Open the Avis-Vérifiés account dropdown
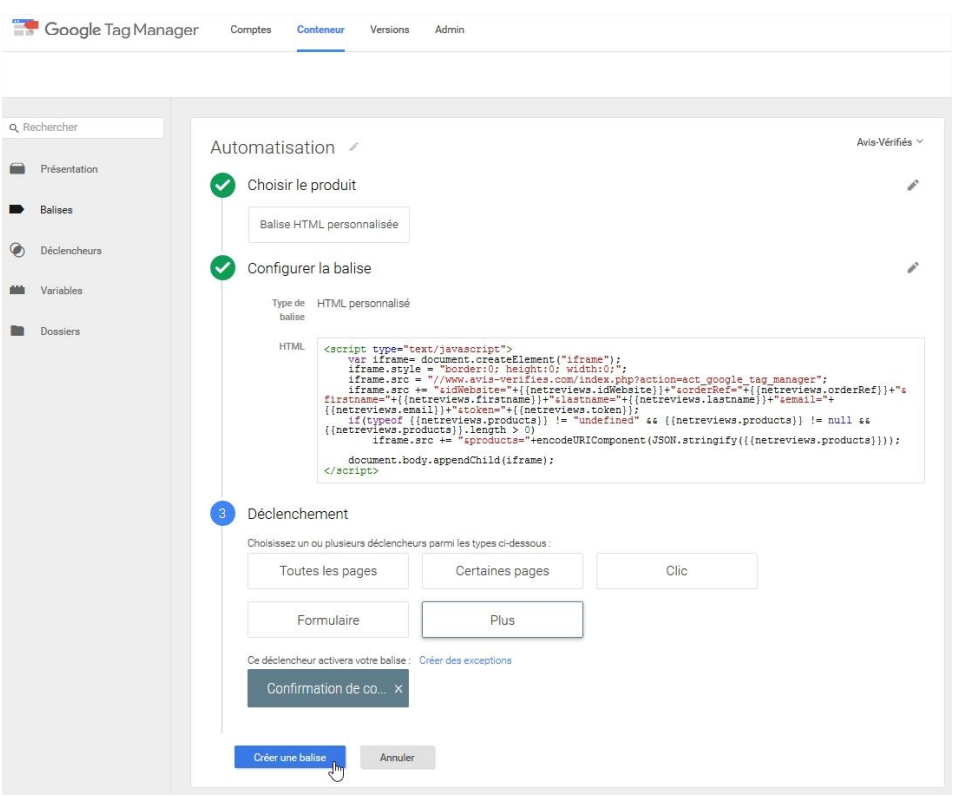The width and height of the screenshot is (958, 796). point(889,142)
